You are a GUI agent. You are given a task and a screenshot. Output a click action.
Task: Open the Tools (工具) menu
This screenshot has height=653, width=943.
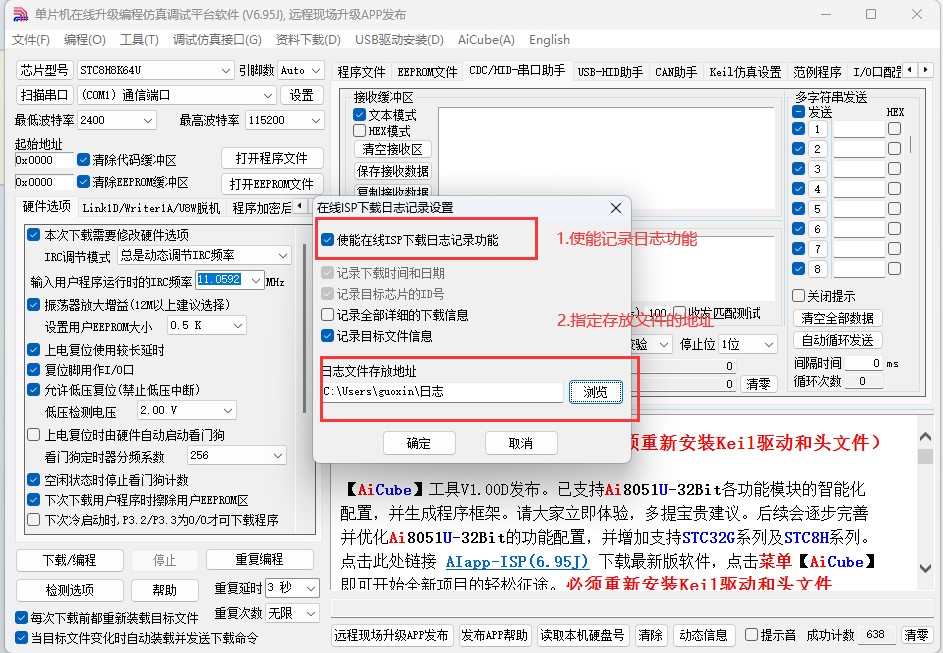(x=139, y=40)
